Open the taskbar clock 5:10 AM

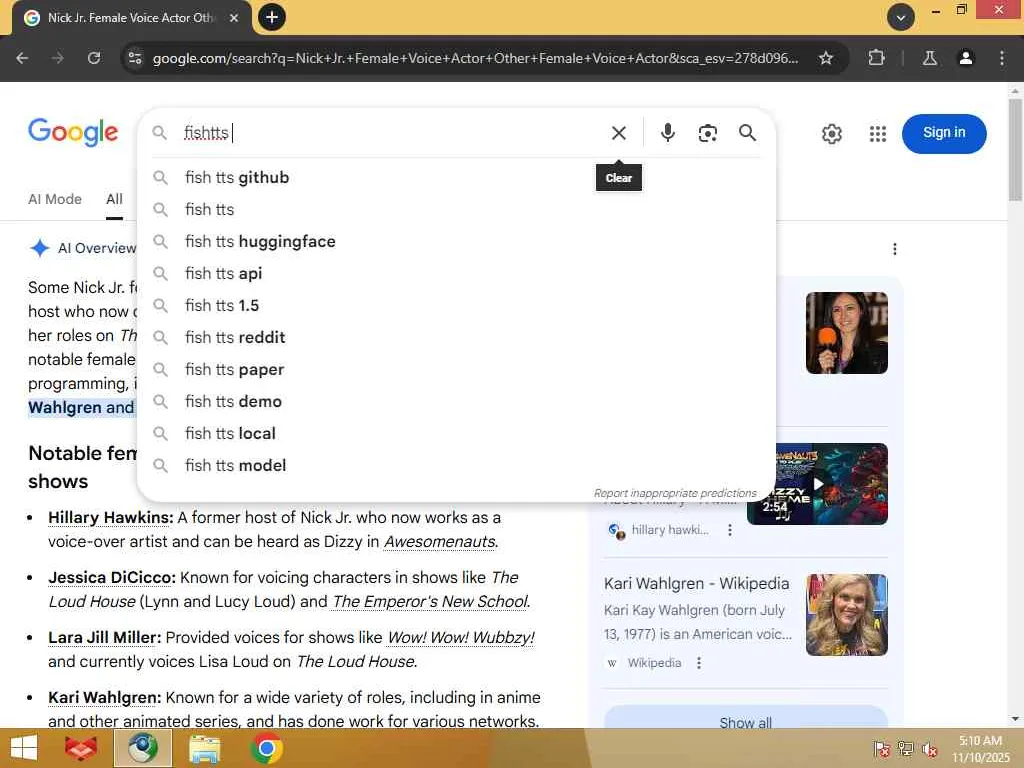click(x=980, y=749)
